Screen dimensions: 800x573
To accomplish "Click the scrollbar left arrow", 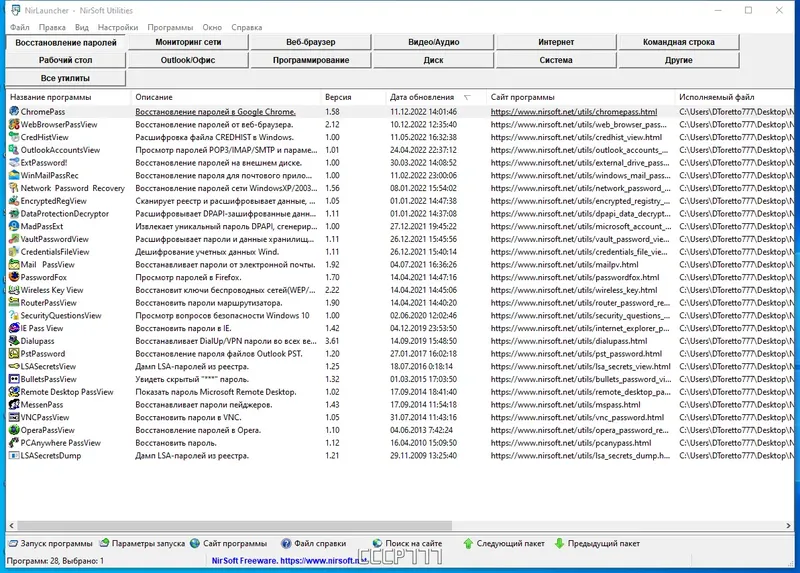I will pyautogui.click(x=11, y=525).
